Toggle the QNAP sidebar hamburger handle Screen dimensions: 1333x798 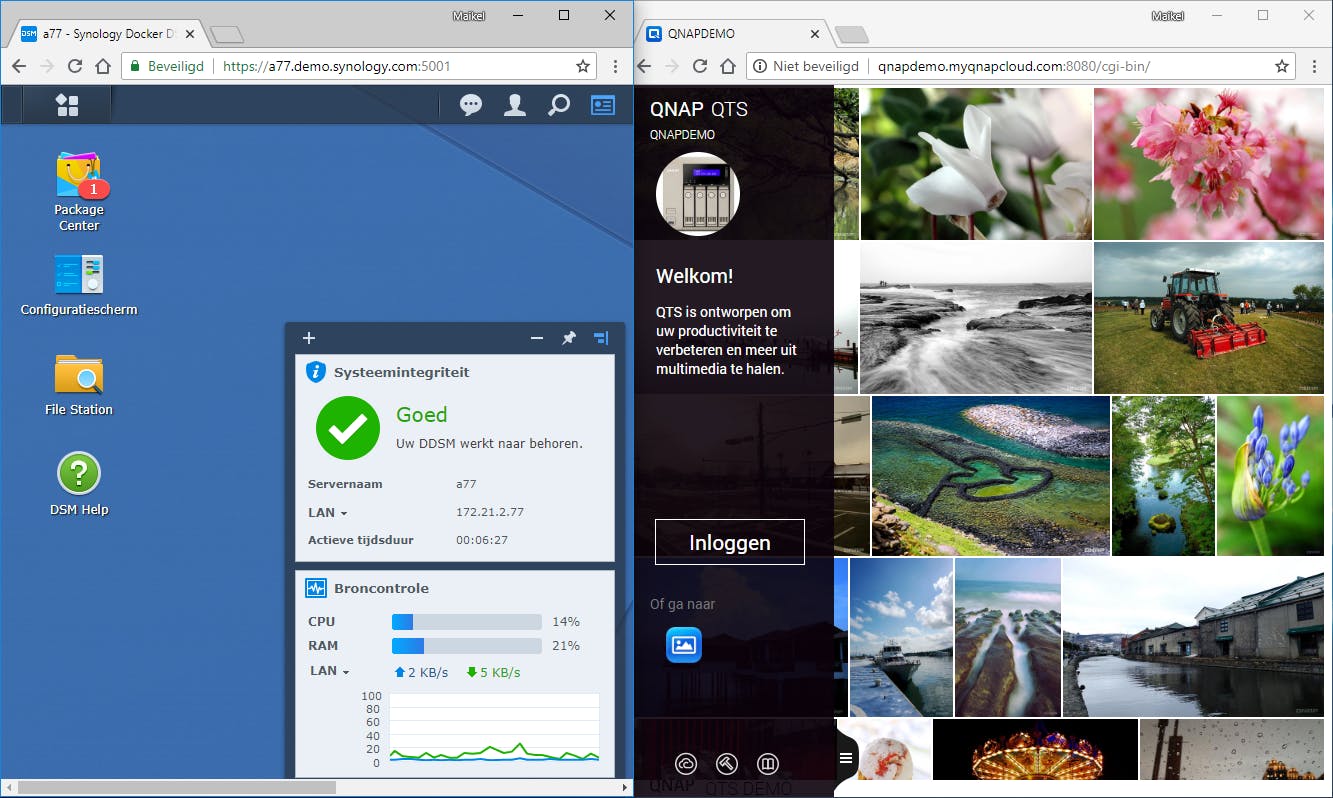[x=846, y=758]
